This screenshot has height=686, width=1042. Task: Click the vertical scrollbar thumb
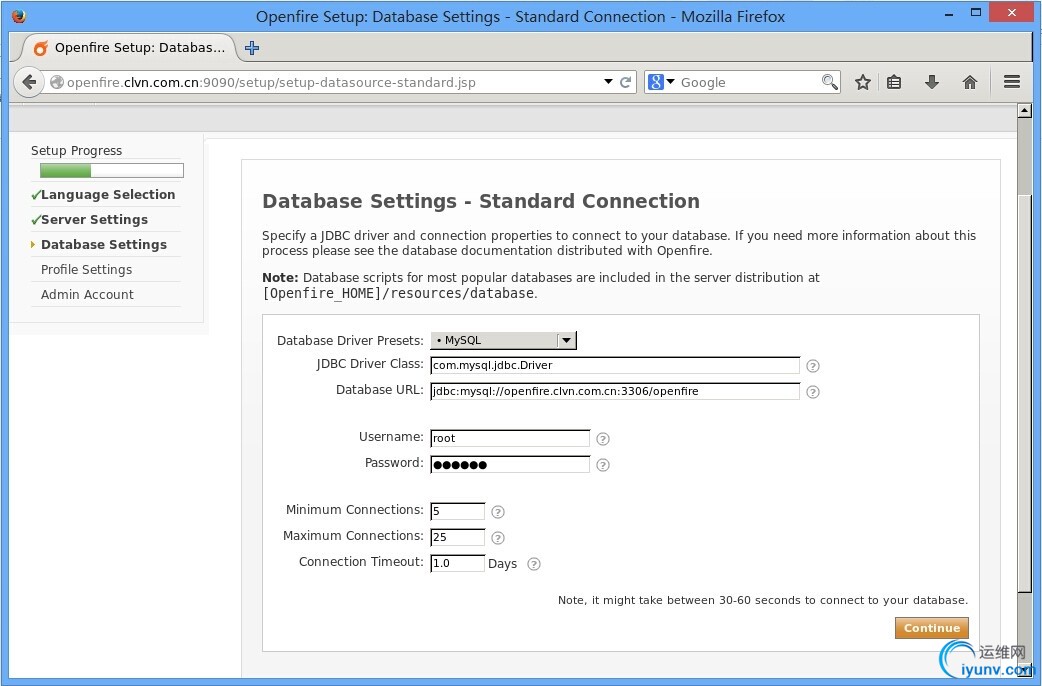pos(1025,392)
